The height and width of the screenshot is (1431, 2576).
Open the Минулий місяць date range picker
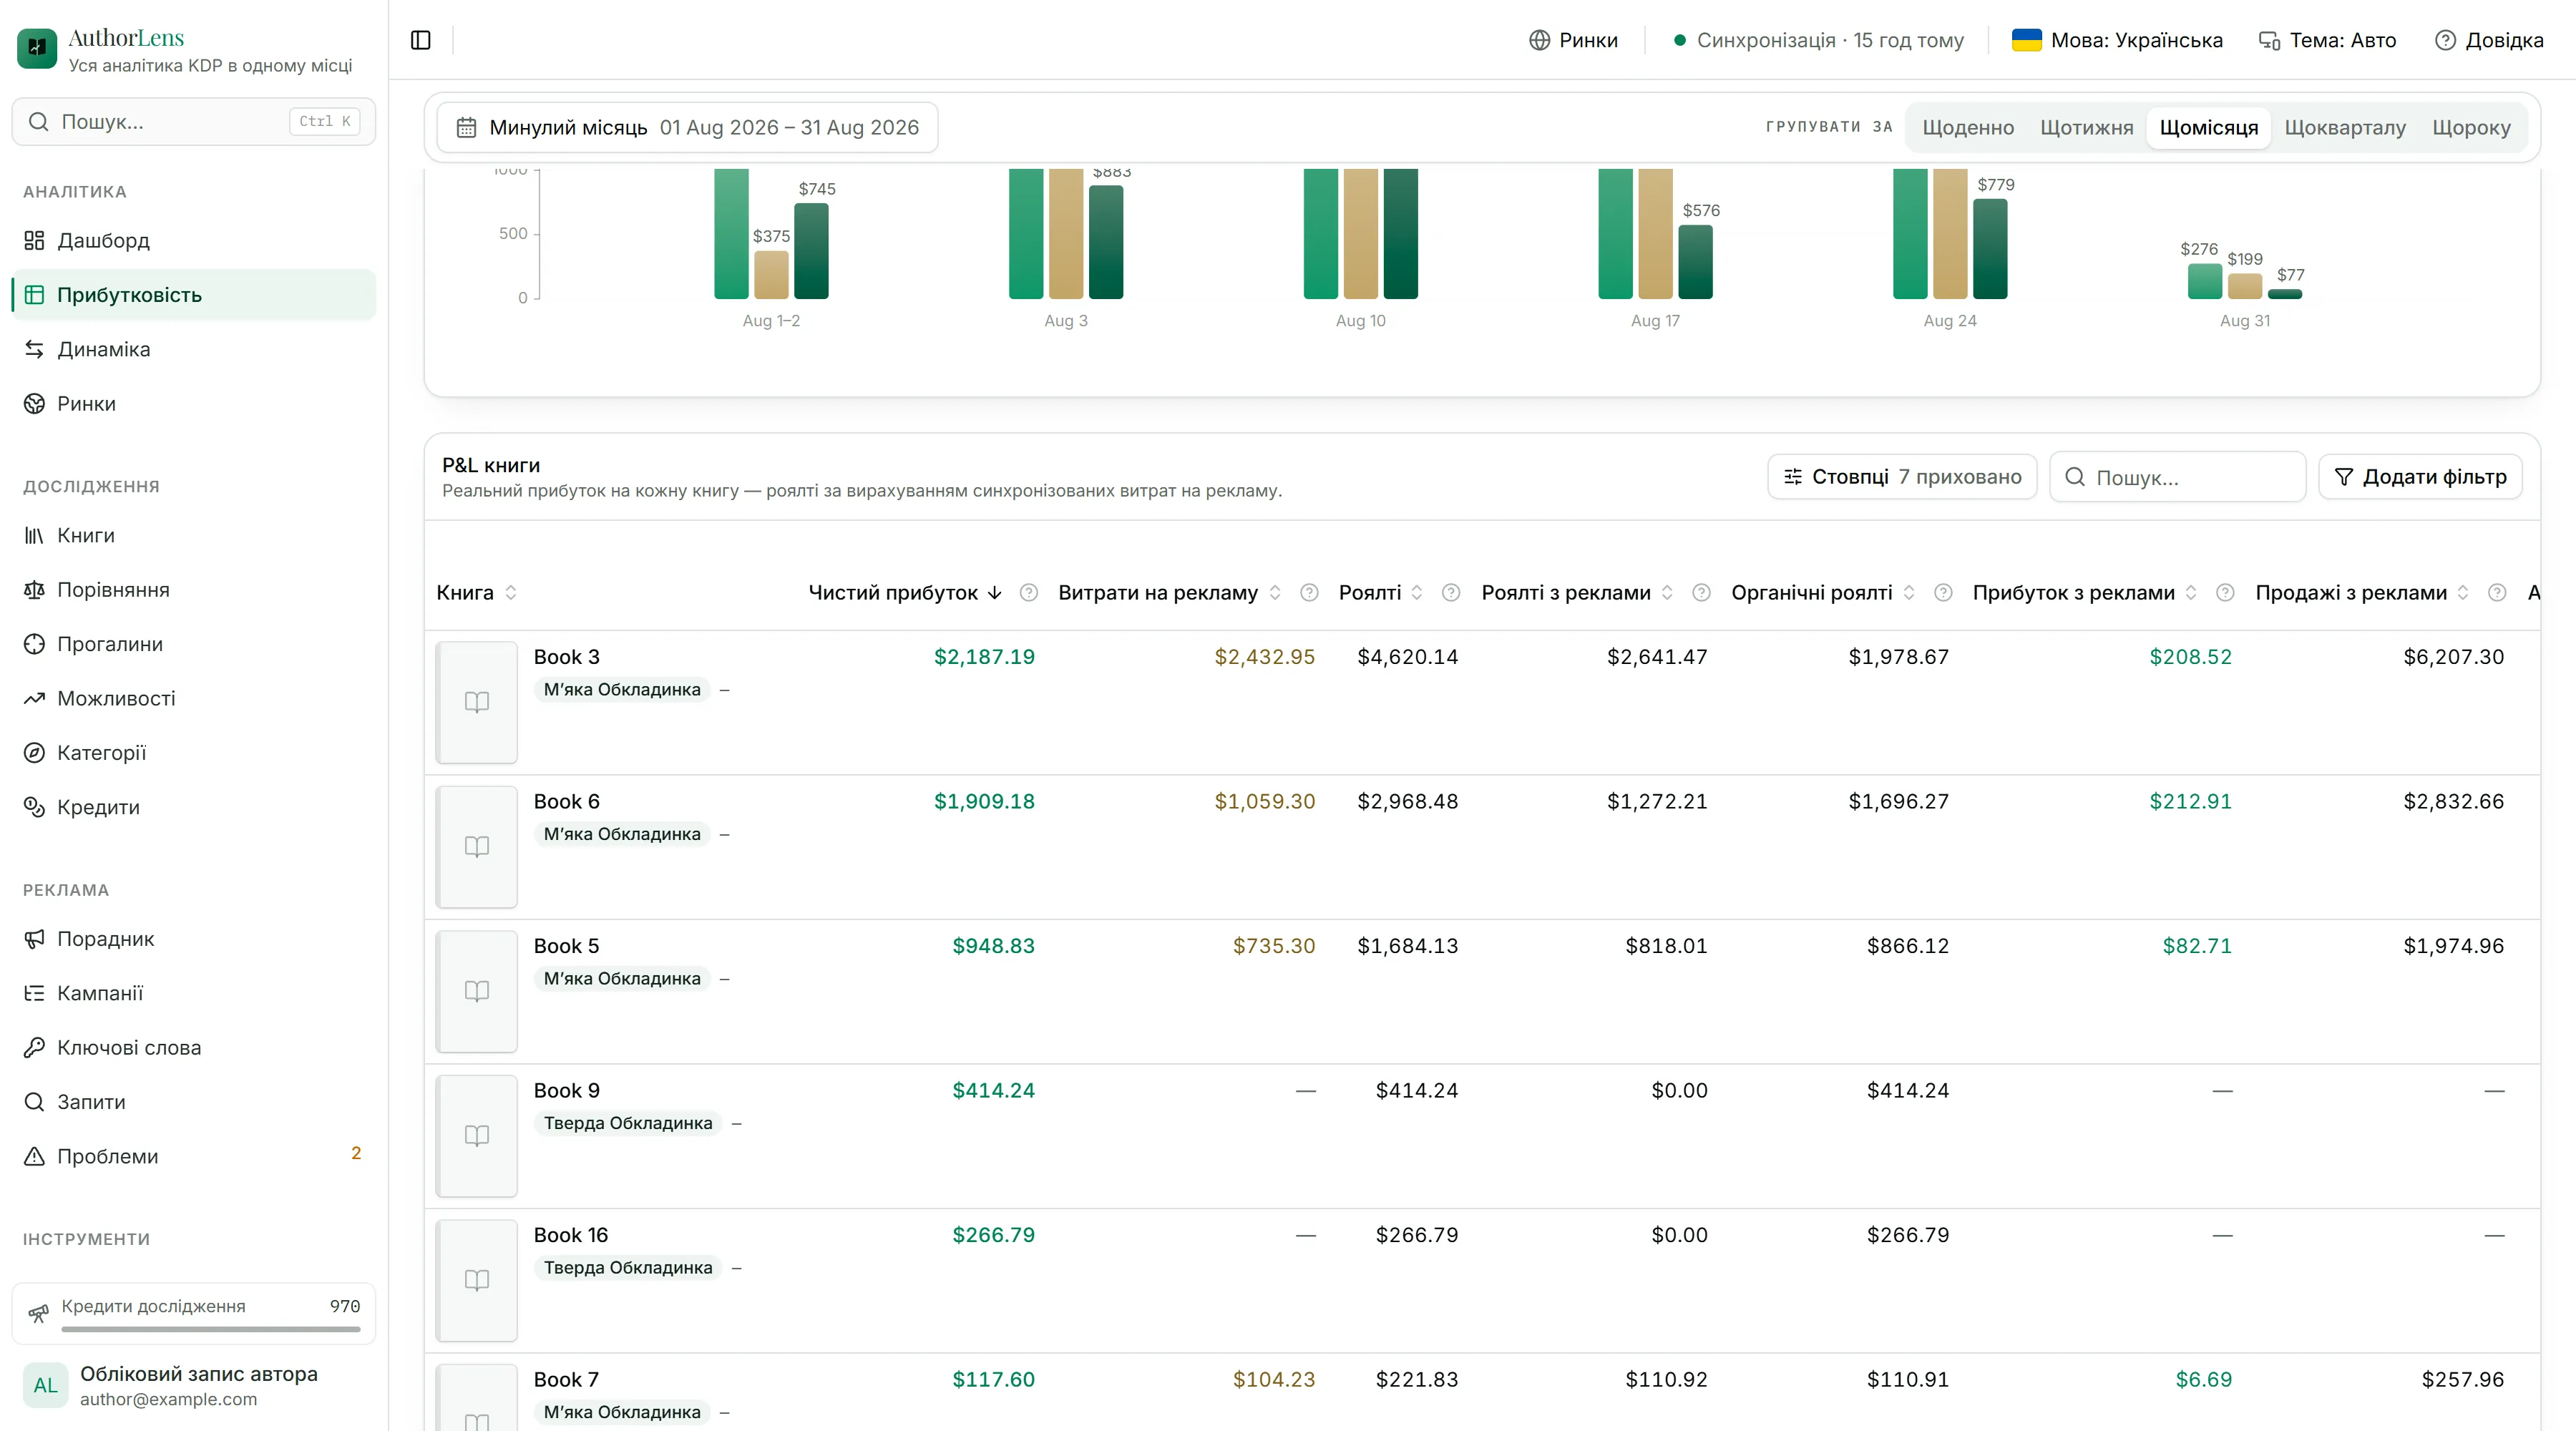(688, 127)
